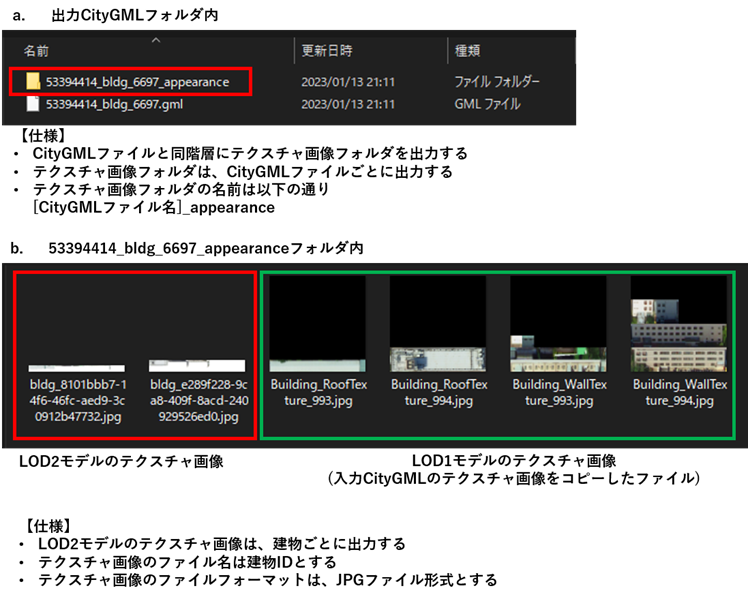Open the 53394414_bldg_6697_appearance folder icon
748x599 pixels.
click(33, 82)
